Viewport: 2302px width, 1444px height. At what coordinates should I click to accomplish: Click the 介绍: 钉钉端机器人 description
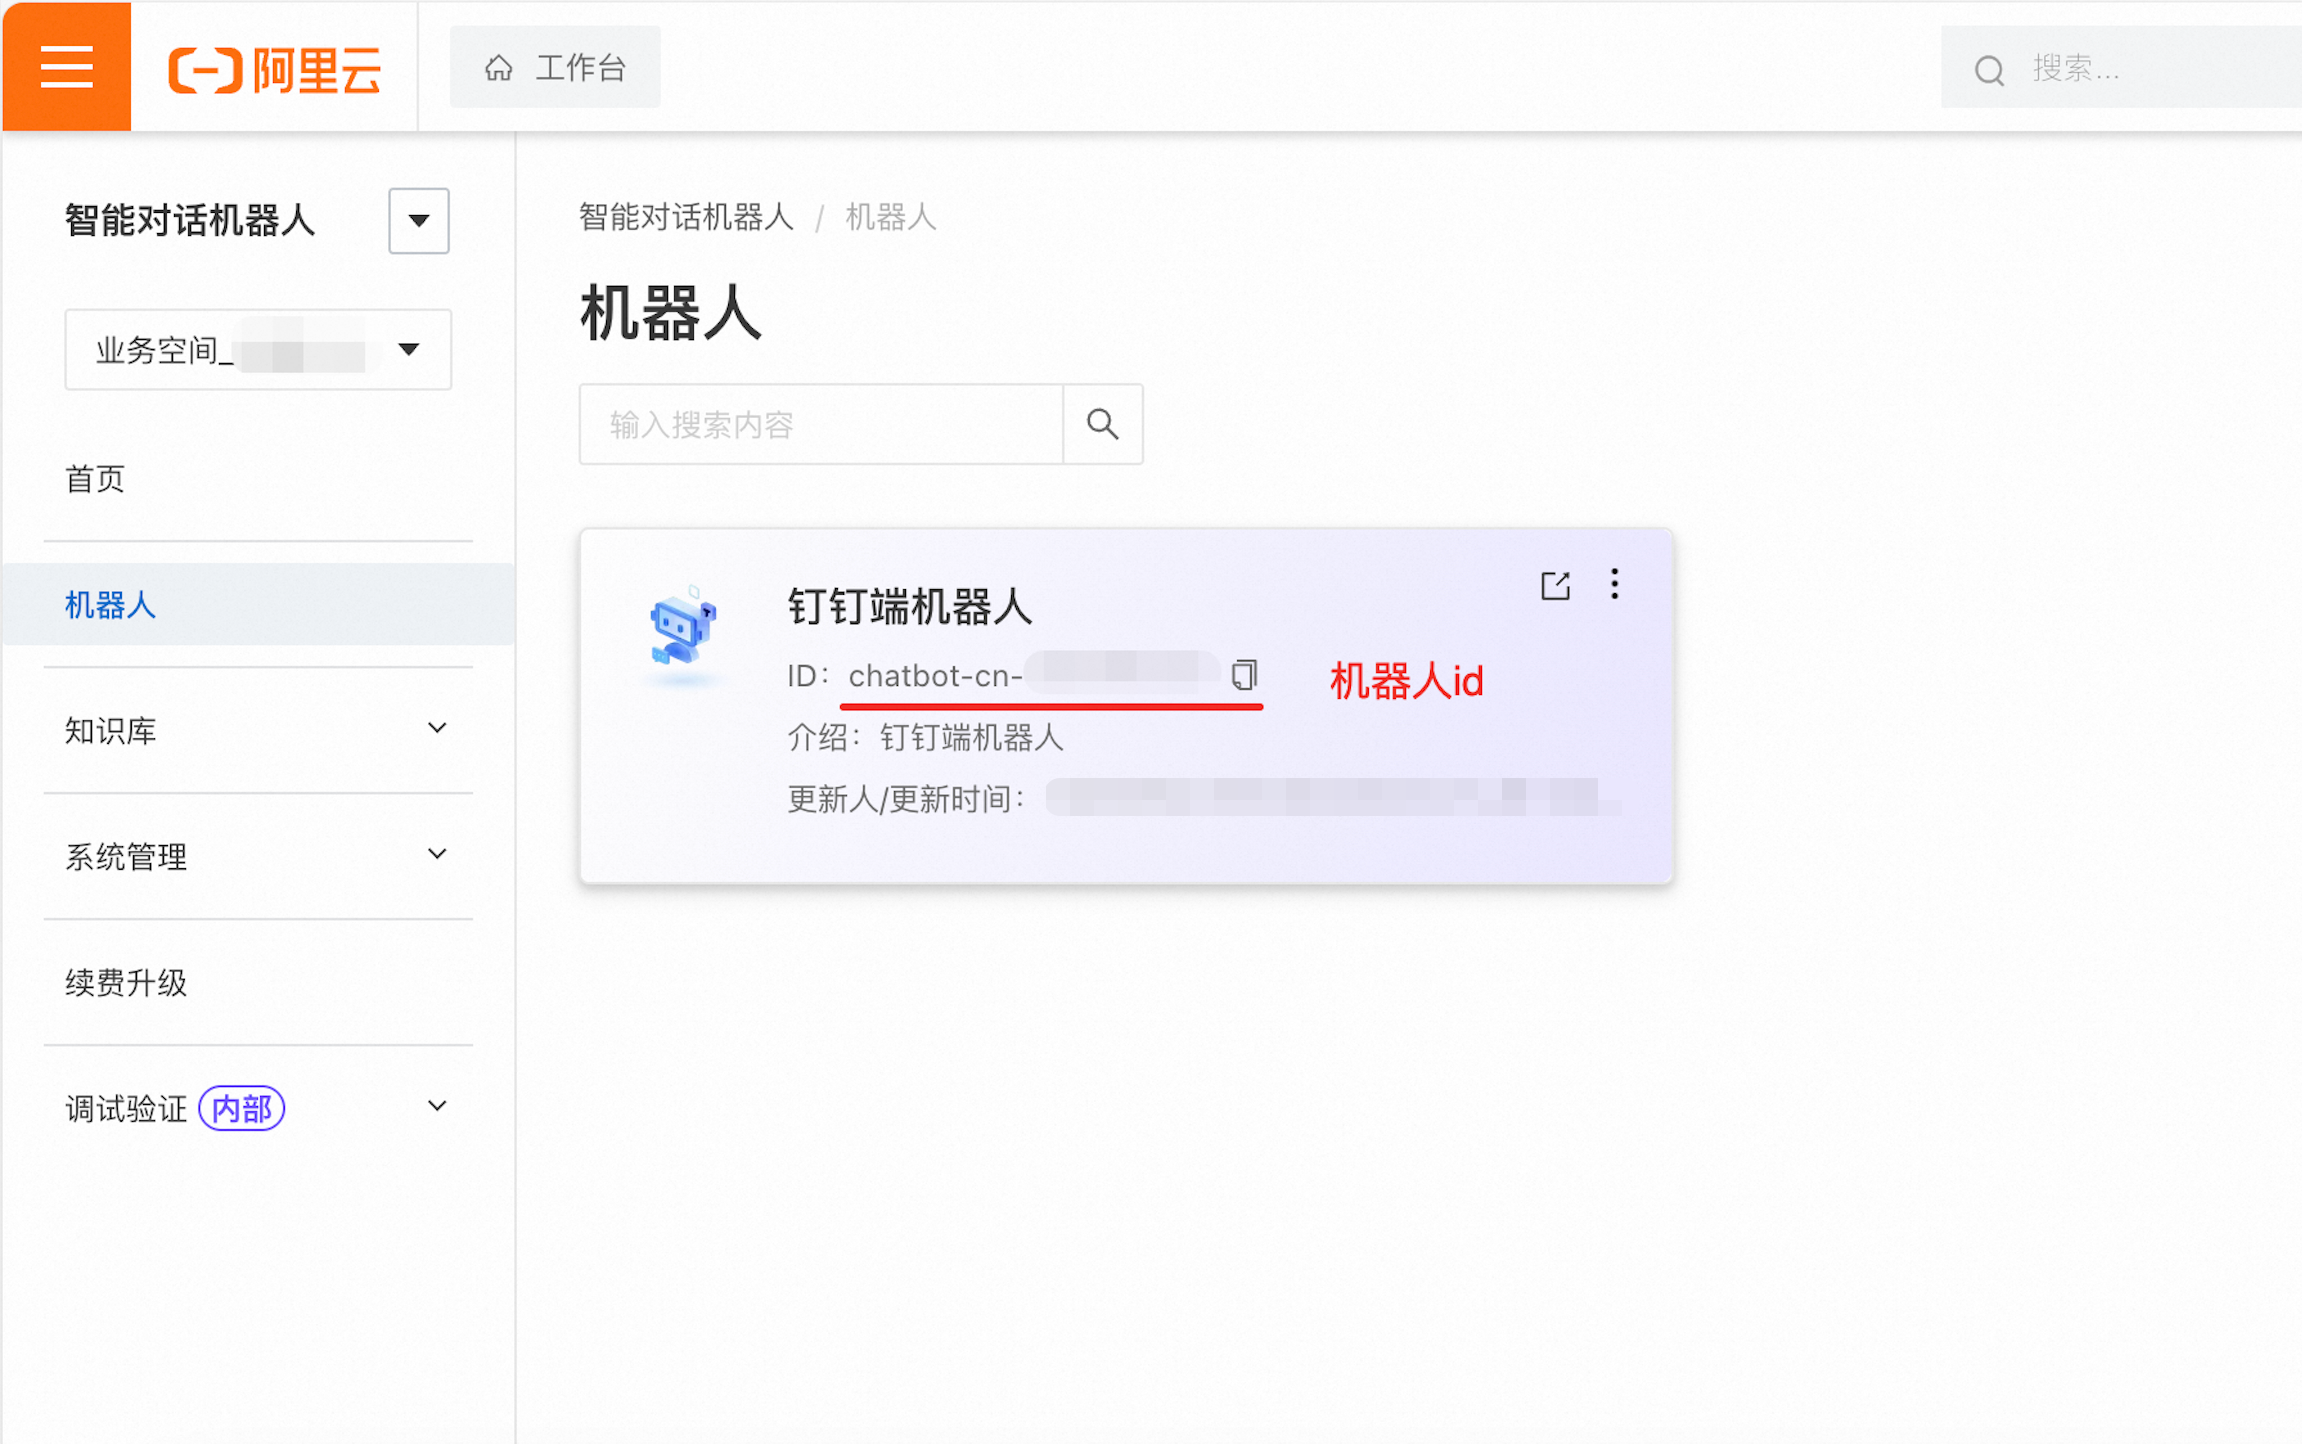tap(925, 738)
